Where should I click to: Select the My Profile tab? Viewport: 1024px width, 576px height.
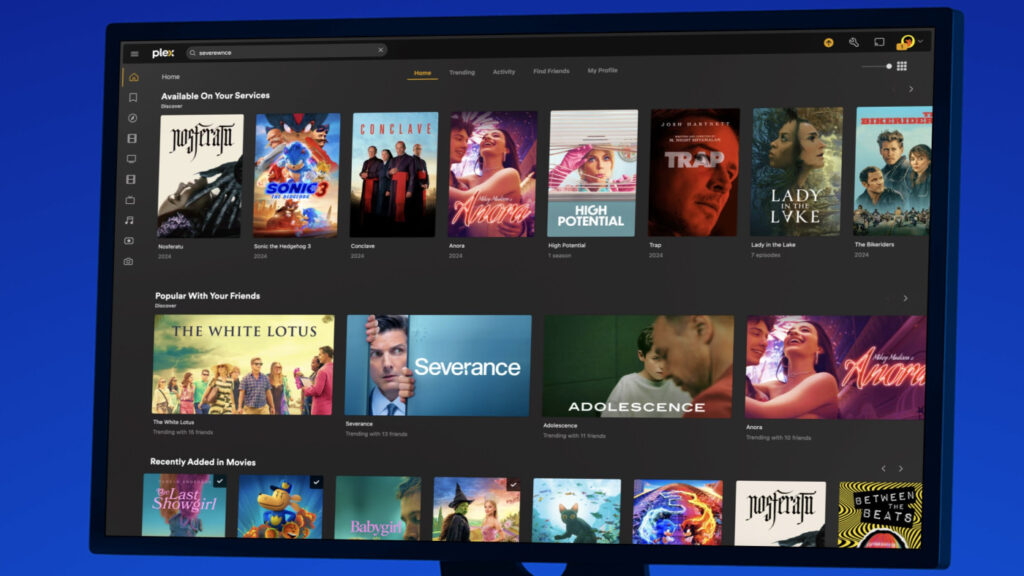point(602,71)
